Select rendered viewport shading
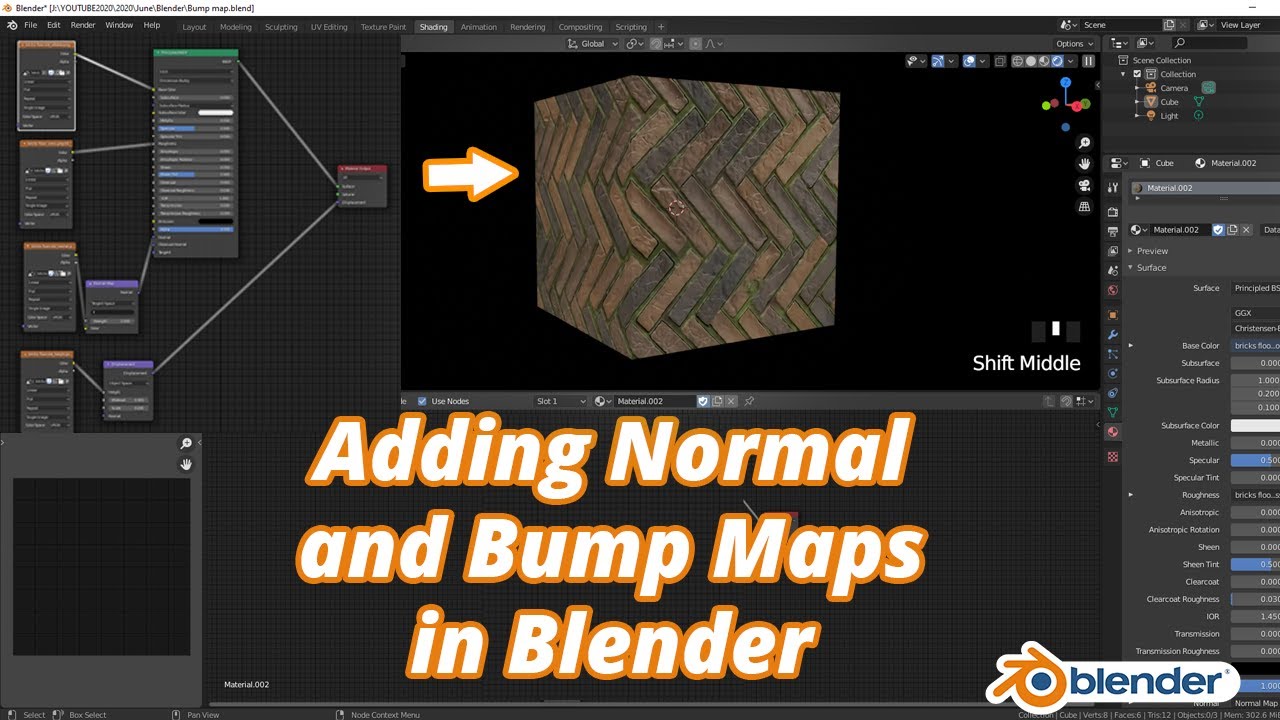 pos(1057,61)
